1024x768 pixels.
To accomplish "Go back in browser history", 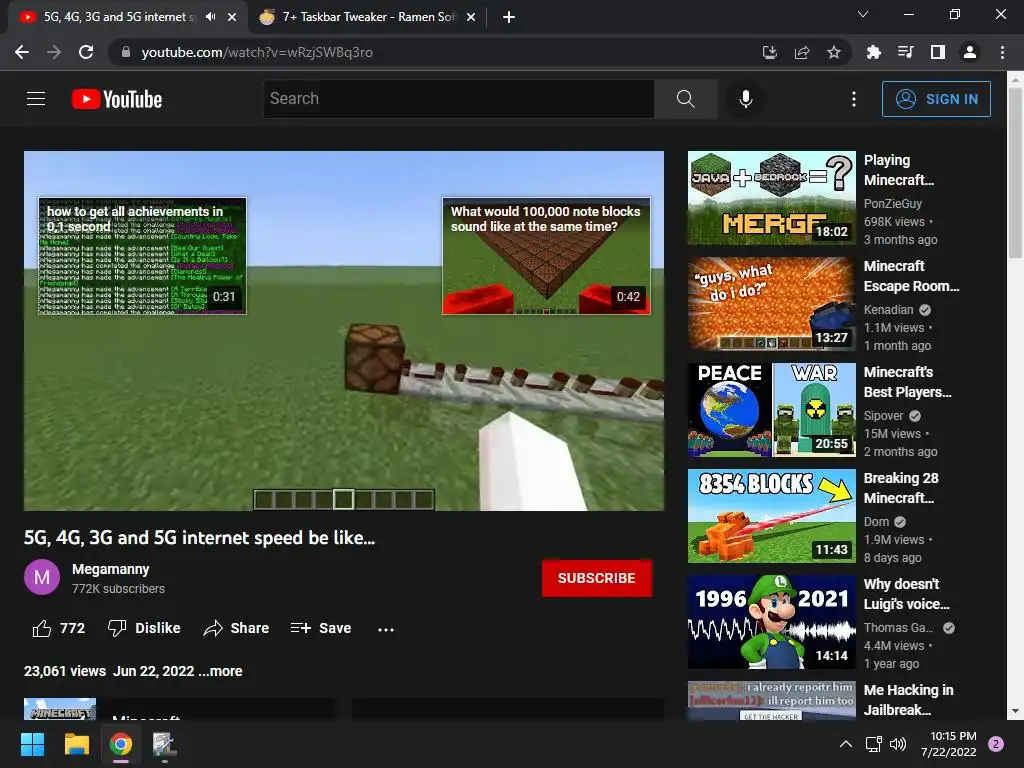I will (22, 52).
